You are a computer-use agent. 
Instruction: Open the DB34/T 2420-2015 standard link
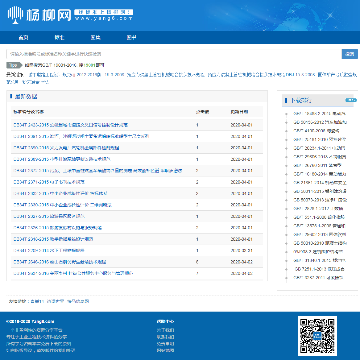70,125
